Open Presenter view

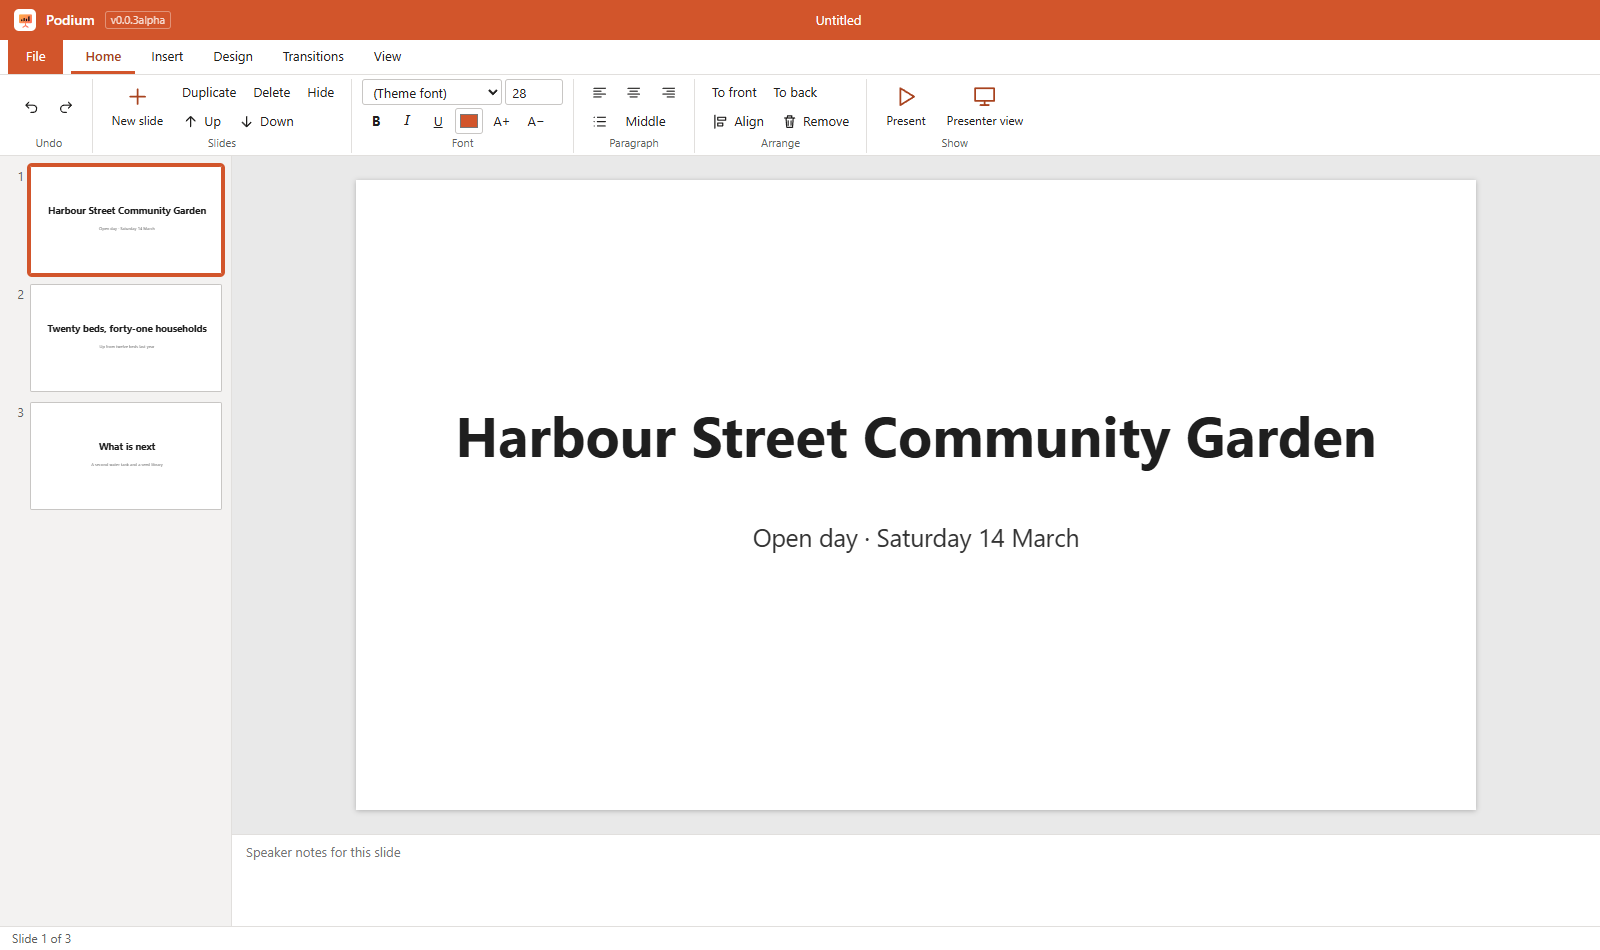[985, 107]
